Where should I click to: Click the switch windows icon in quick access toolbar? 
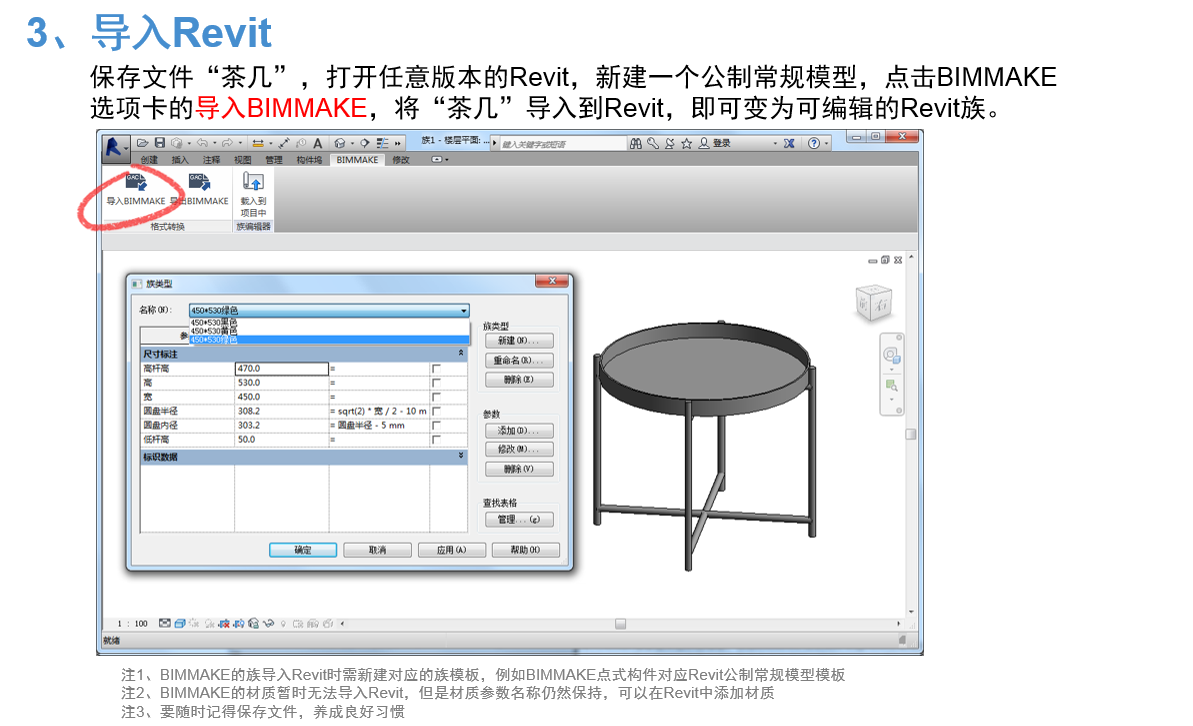pyautogui.click(x=383, y=142)
